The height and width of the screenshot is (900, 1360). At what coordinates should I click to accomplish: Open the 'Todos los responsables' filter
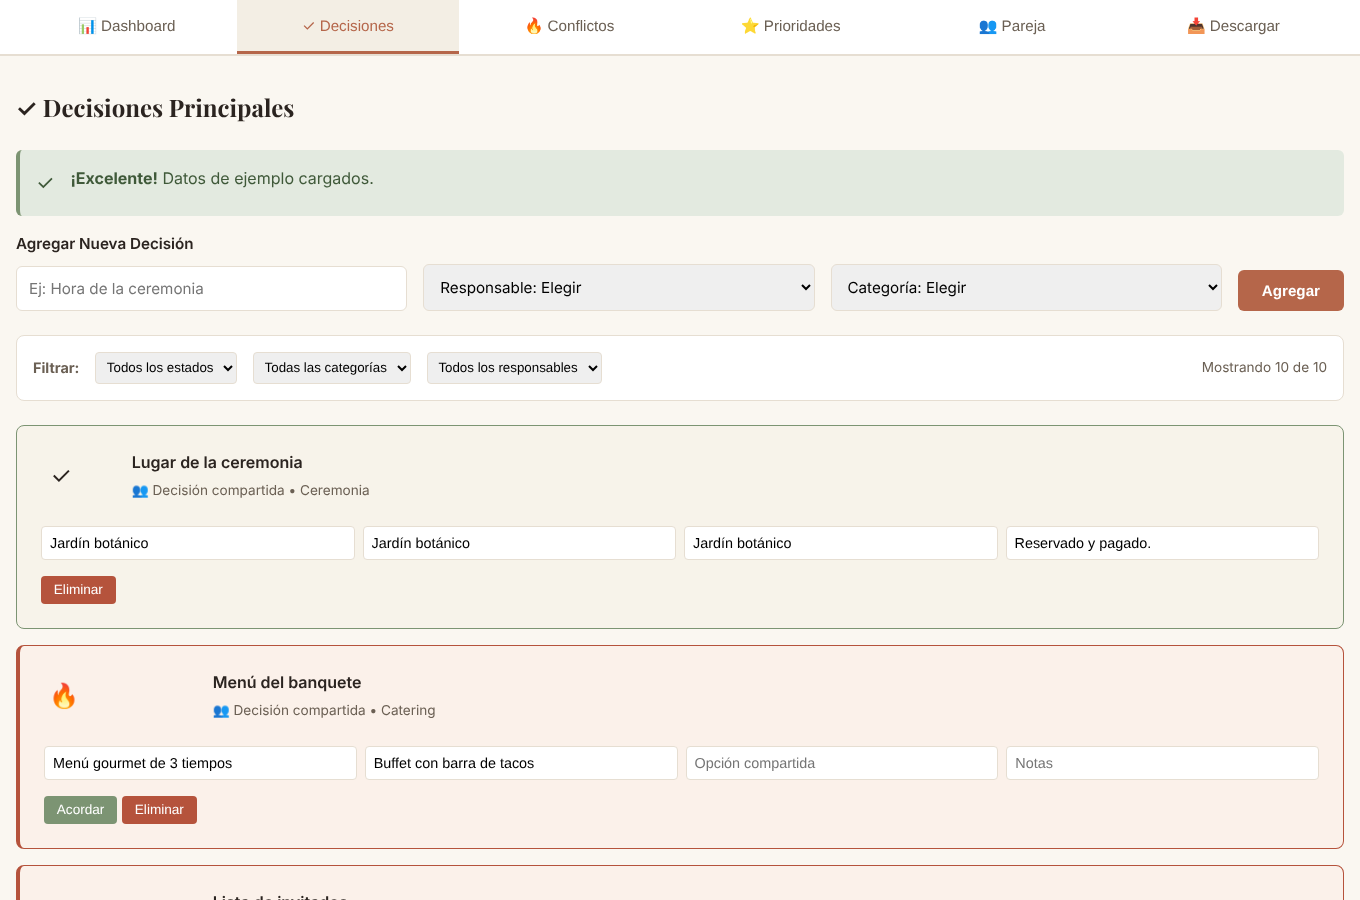[x=514, y=368]
